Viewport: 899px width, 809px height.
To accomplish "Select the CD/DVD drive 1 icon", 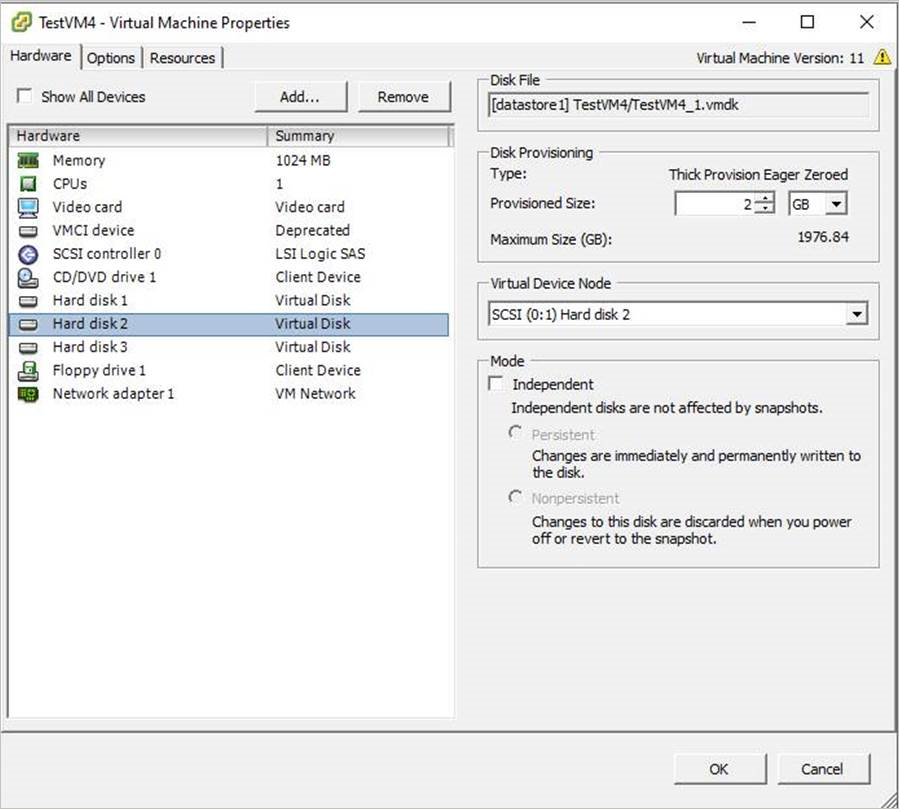I will (28, 277).
